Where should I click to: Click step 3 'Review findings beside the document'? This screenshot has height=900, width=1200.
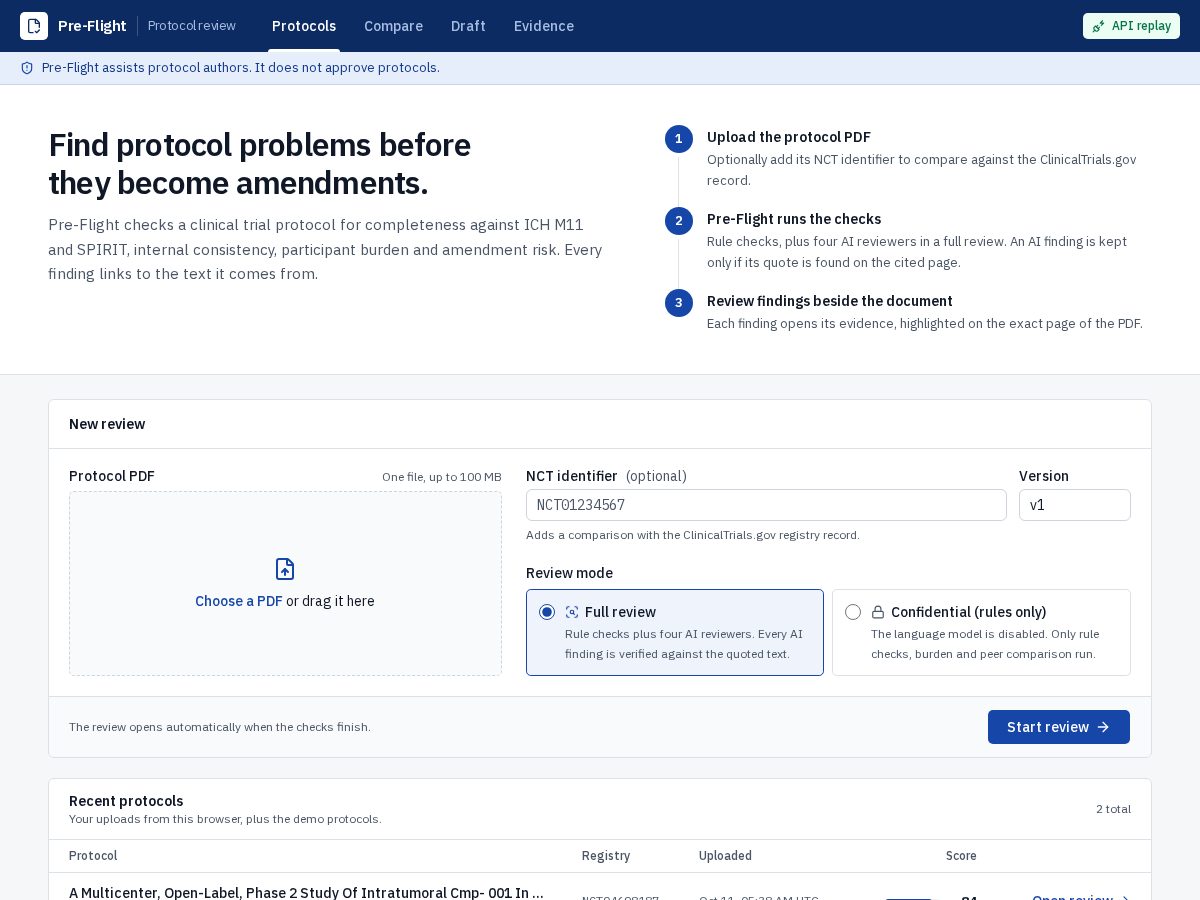[830, 301]
